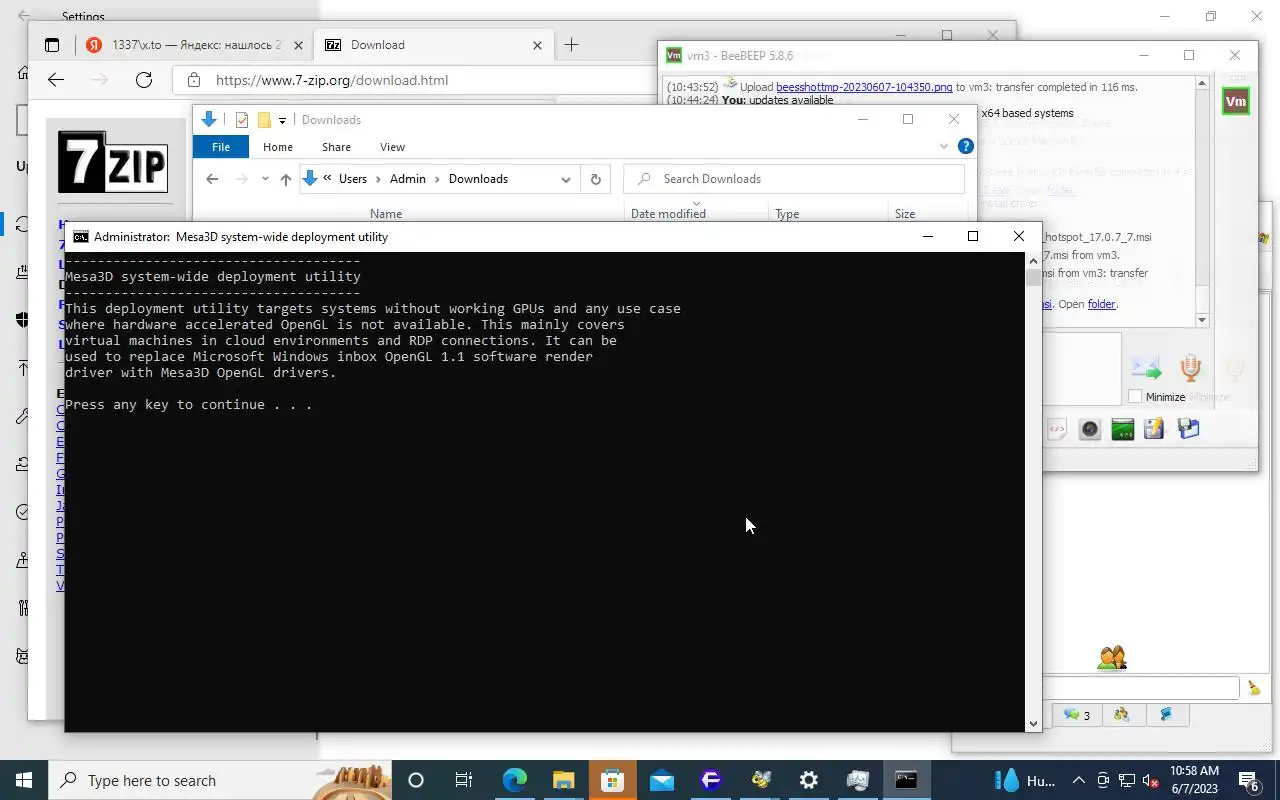Screen dimensions: 1280x800
Task: Click the Date modified column header in Explorer
Action: click(x=668, y=213)
